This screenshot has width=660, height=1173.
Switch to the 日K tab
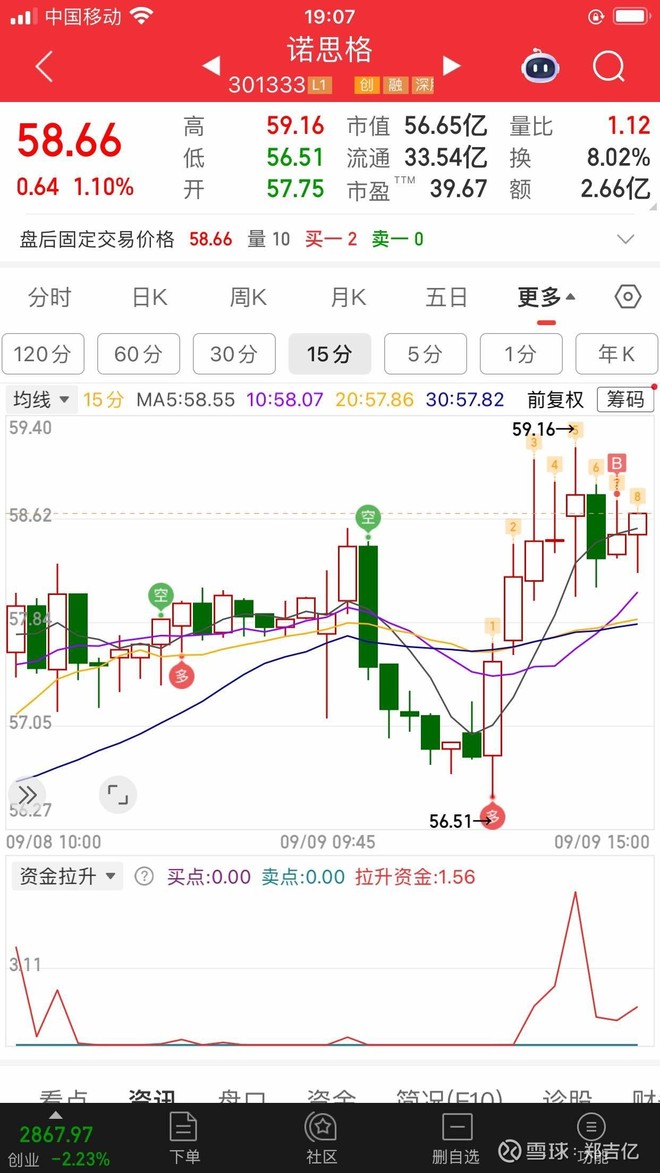150,297
